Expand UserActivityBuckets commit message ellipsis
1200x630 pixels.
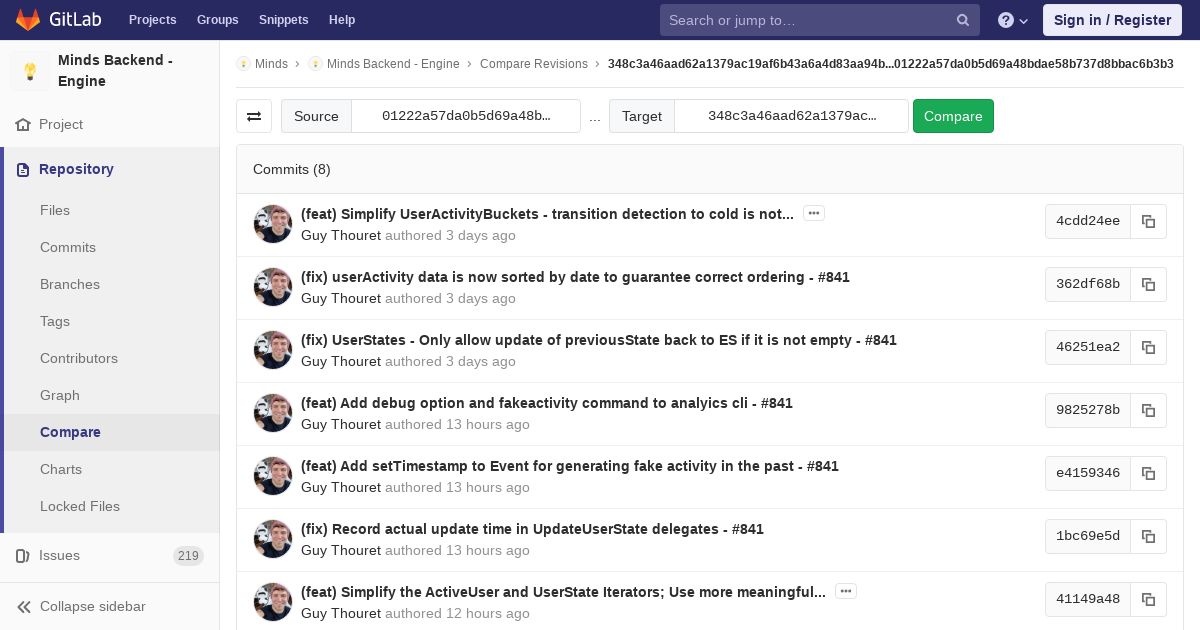pos(814,213)
